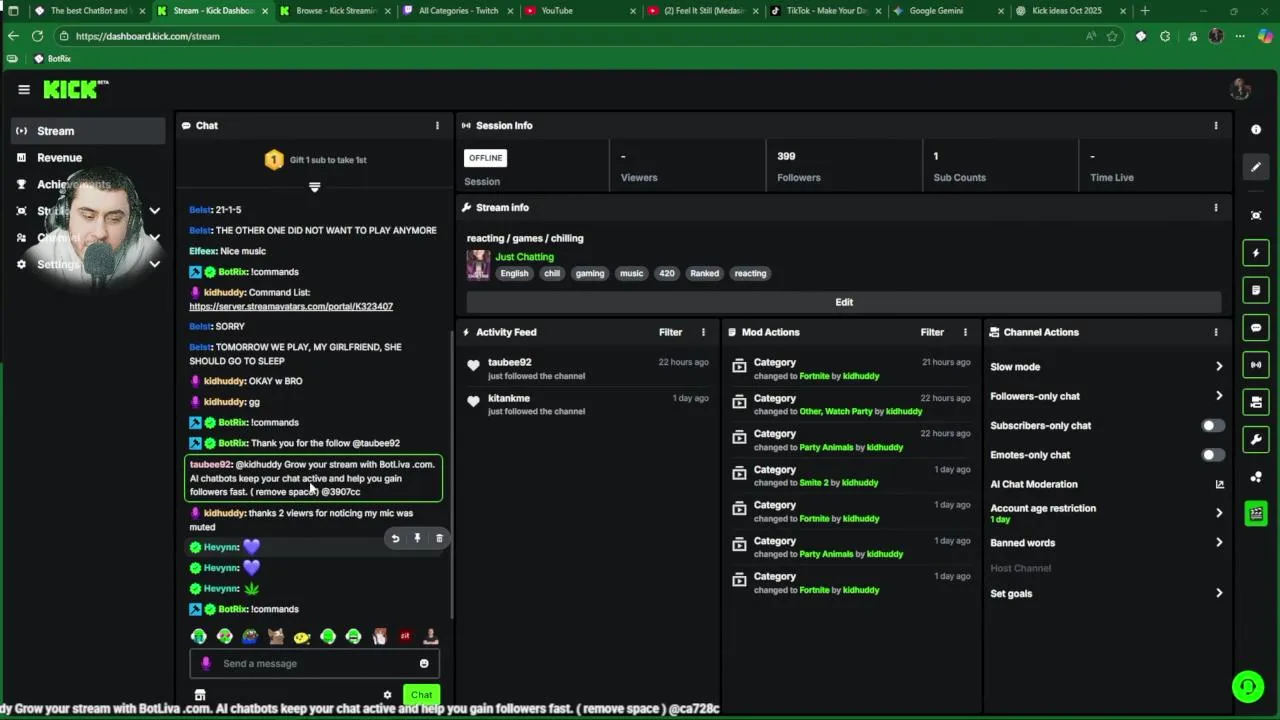Switch to Browse - Kick Streaming browser tab
This screenshot has width=1280, height=720.
pos(336,11)
